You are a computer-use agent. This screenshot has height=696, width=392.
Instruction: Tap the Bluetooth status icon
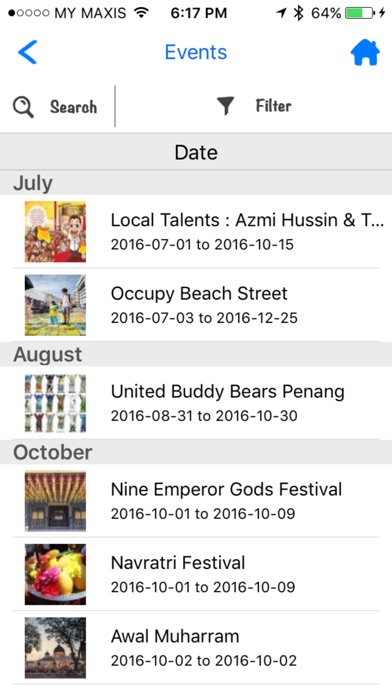point(298,13)
